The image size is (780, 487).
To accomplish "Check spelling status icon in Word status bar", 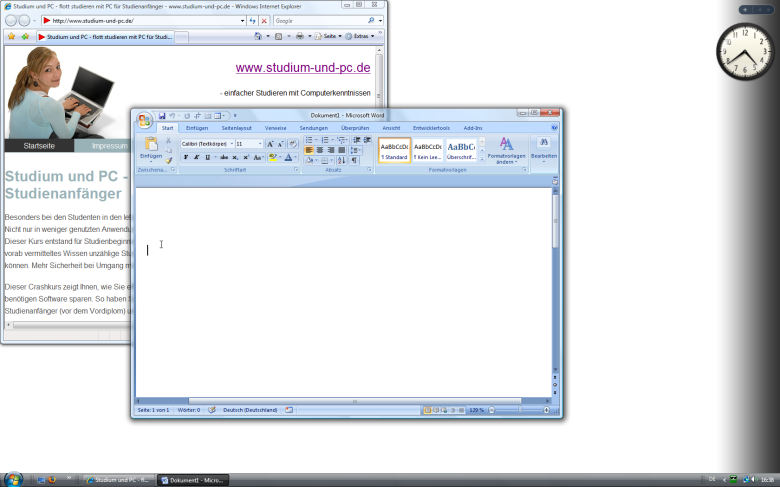I will pyautogui.click(x=212, y=410).
